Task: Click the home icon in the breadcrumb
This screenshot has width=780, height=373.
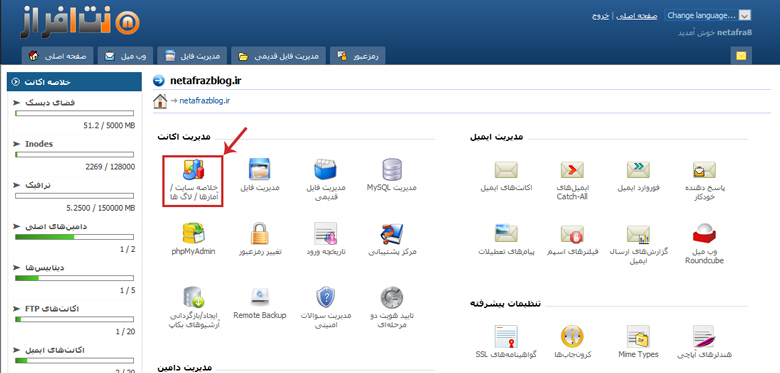Action: coord(160,101)
